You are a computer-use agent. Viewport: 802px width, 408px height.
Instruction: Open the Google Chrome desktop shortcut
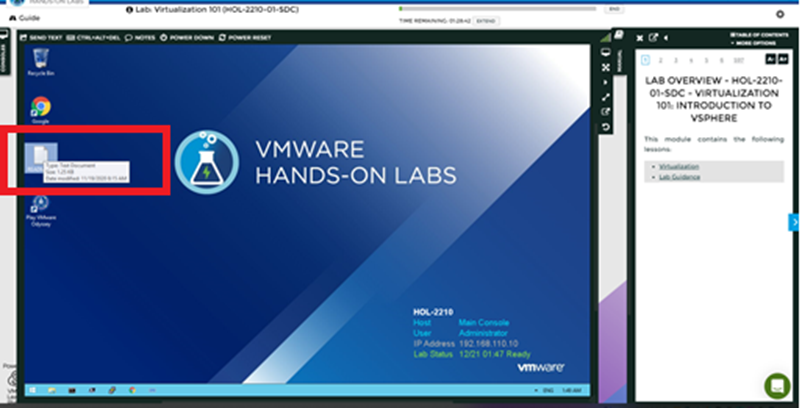[40, 109]
